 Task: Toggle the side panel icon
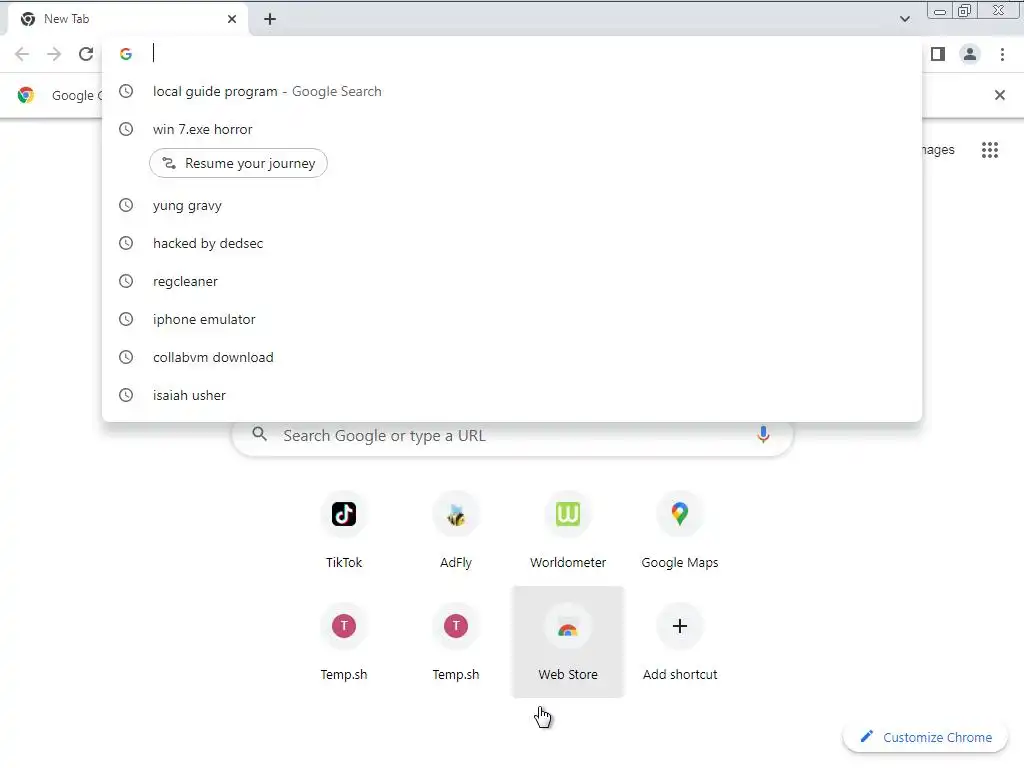tap(938, 54)
